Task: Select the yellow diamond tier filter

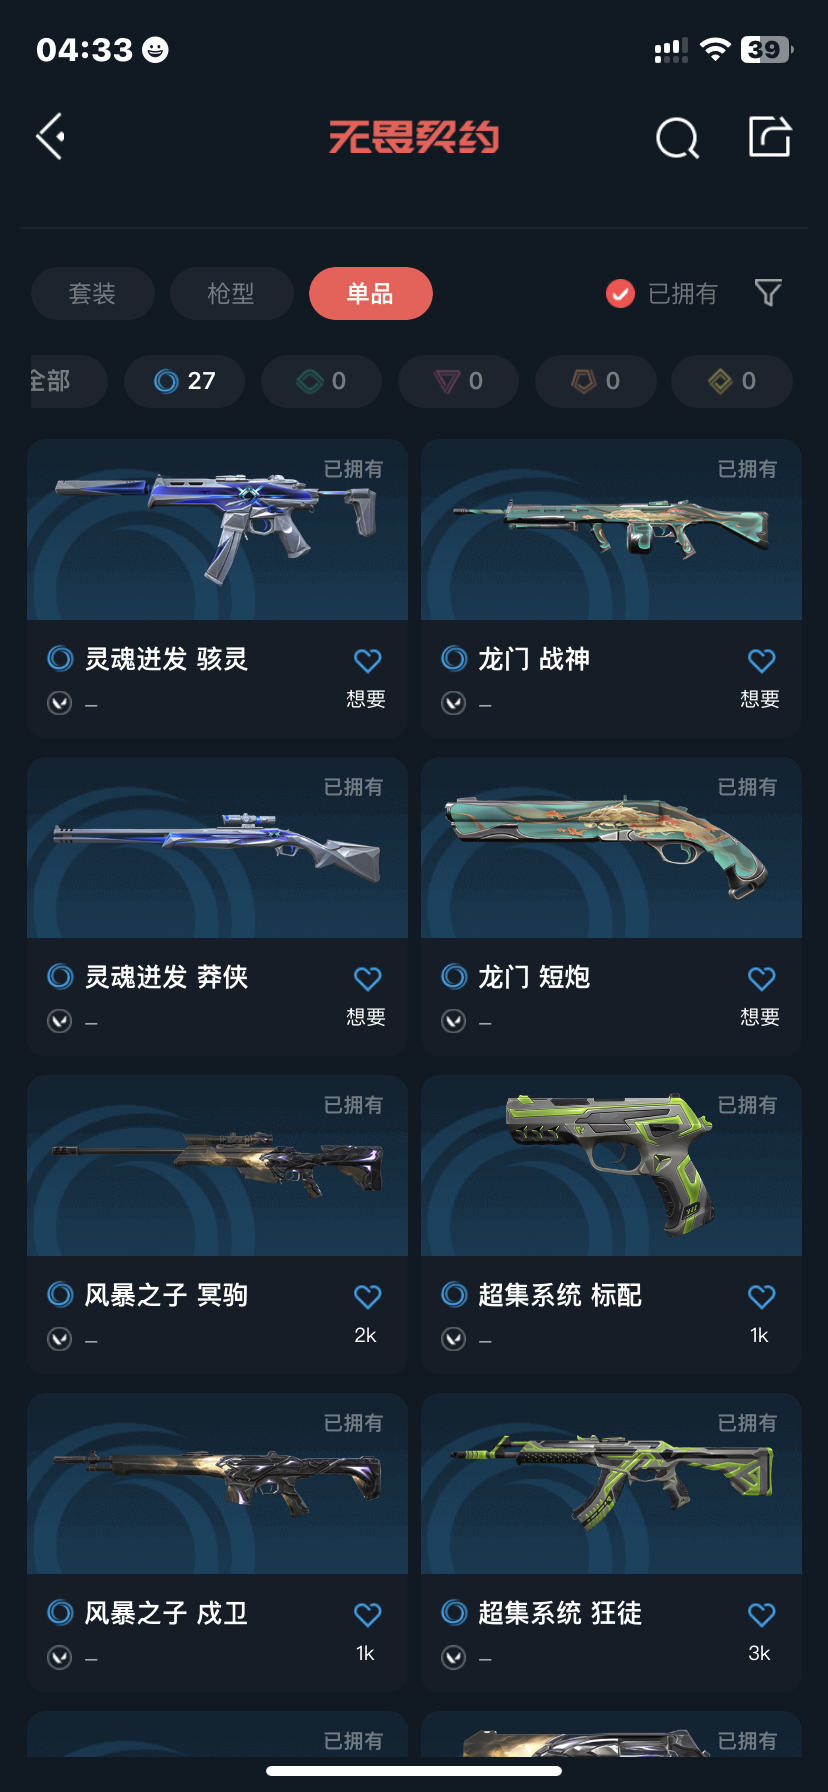Action: tap(732, 381)
